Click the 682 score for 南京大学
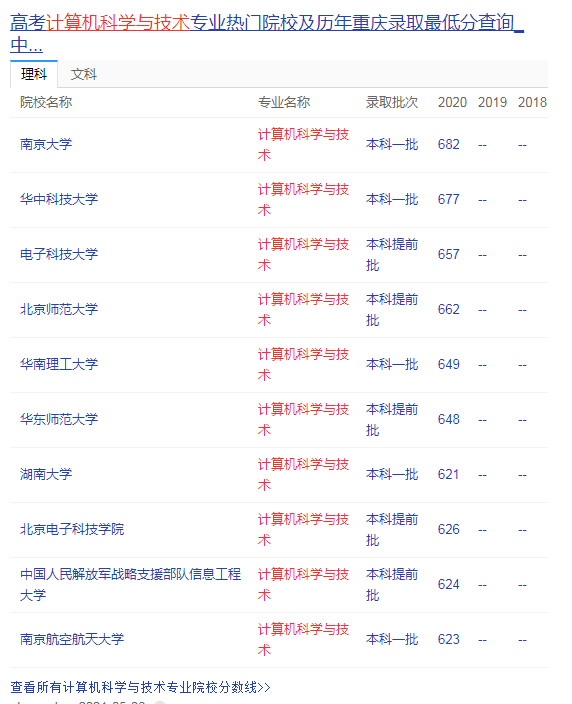The width and height of the screenshot is (572, 704). [x=449, y=145]
